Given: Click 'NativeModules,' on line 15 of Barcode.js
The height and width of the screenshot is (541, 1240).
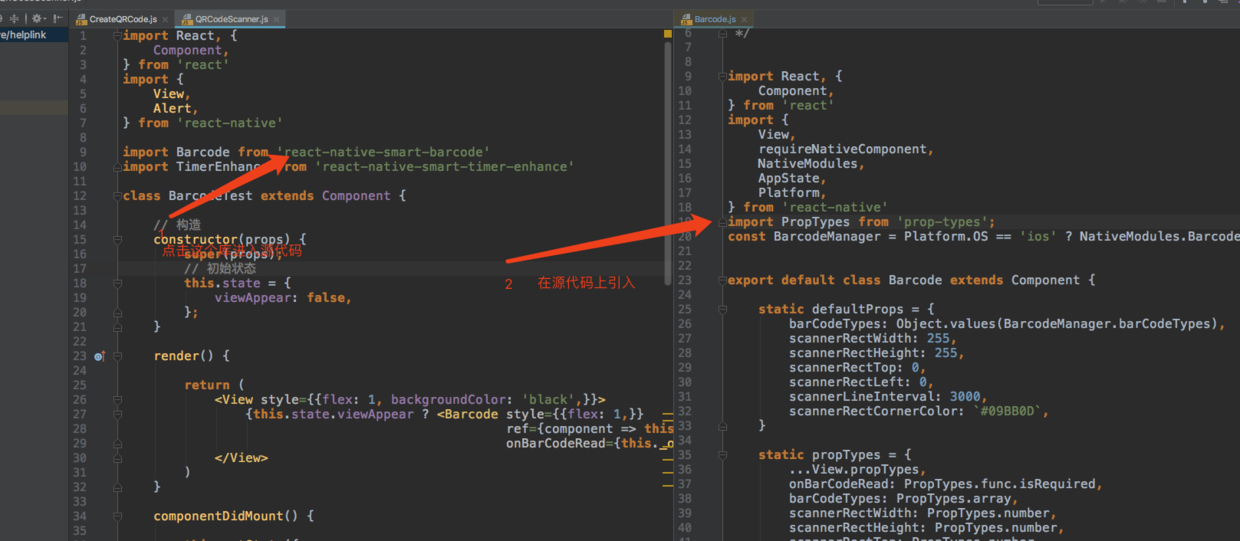Looking at the screenshot, I should click(811, 164).
